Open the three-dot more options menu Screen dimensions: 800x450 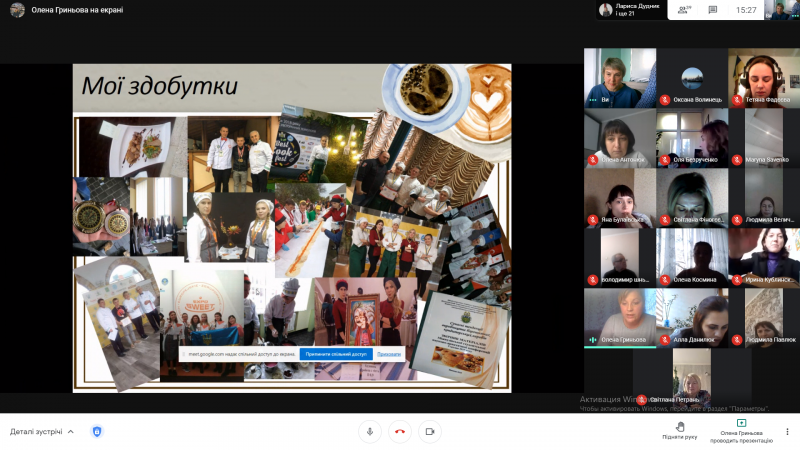(x=787, y=432)
